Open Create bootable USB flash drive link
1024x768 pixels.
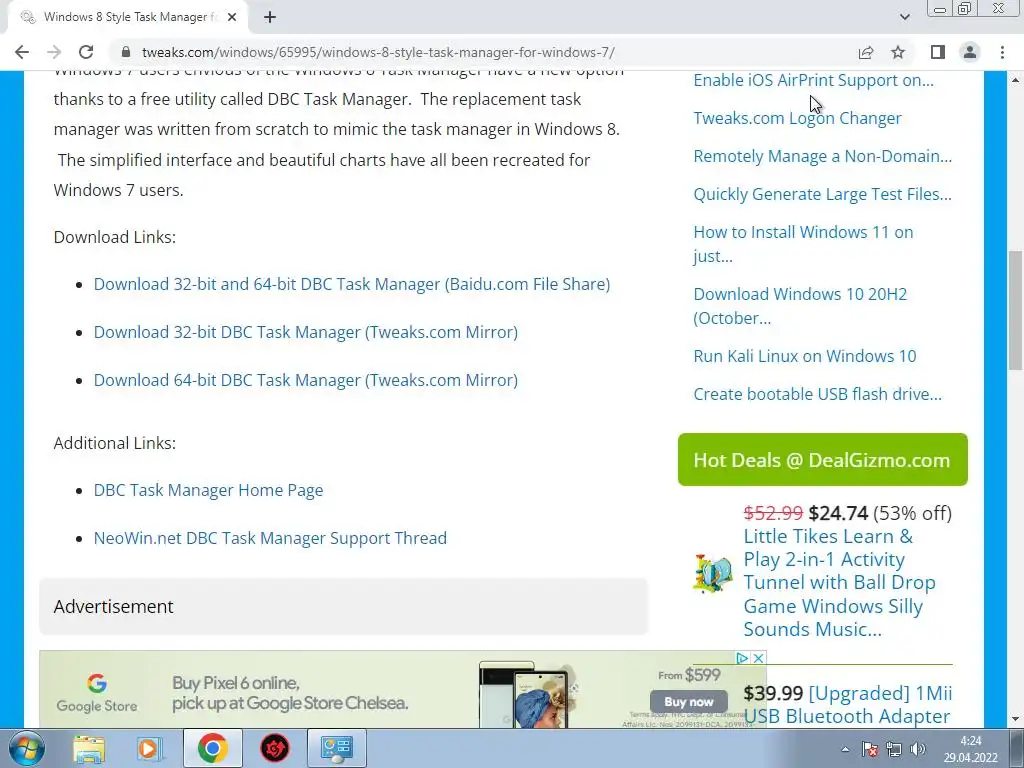[x=817, y=394]
